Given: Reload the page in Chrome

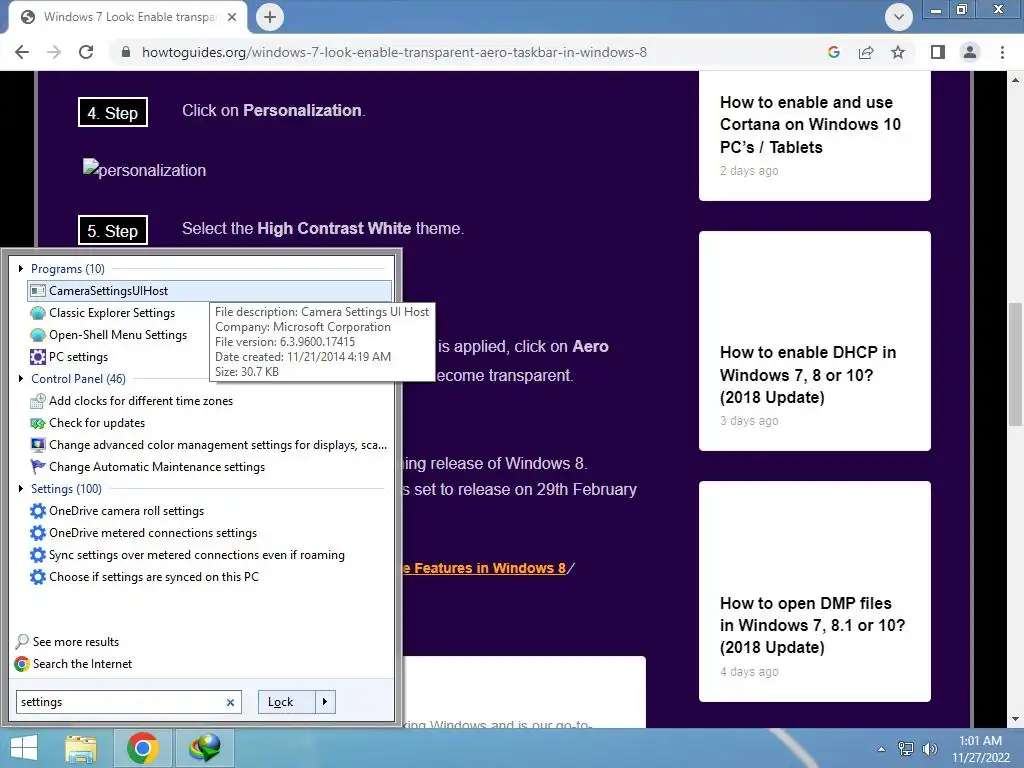Looking at the screenshot, I should [86, 52].
